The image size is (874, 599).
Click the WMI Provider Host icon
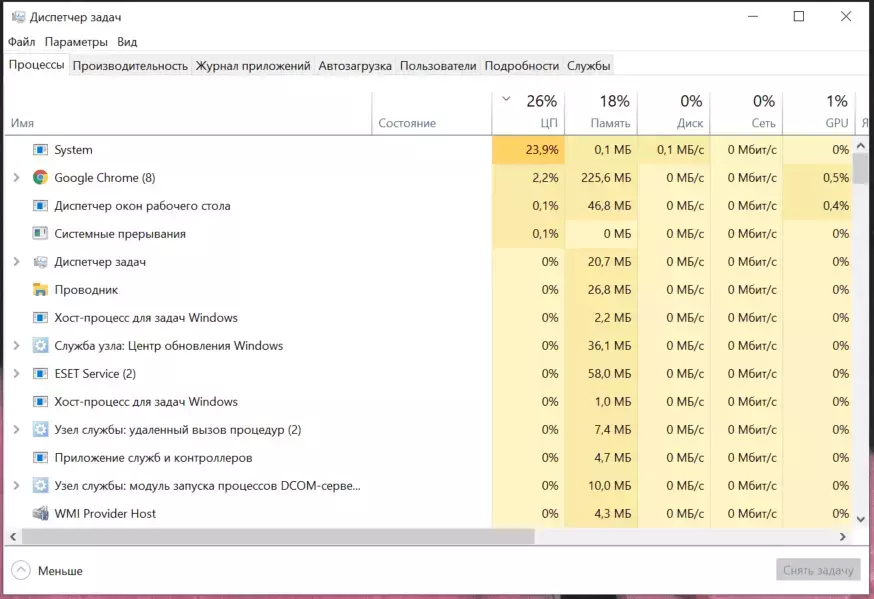point(40,513)
